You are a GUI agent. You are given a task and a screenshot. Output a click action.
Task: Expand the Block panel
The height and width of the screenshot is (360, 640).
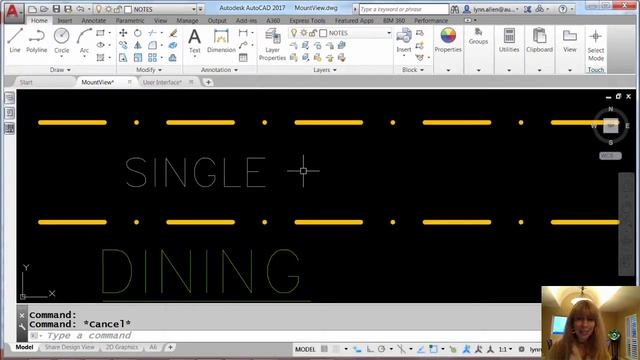point(413,70)
